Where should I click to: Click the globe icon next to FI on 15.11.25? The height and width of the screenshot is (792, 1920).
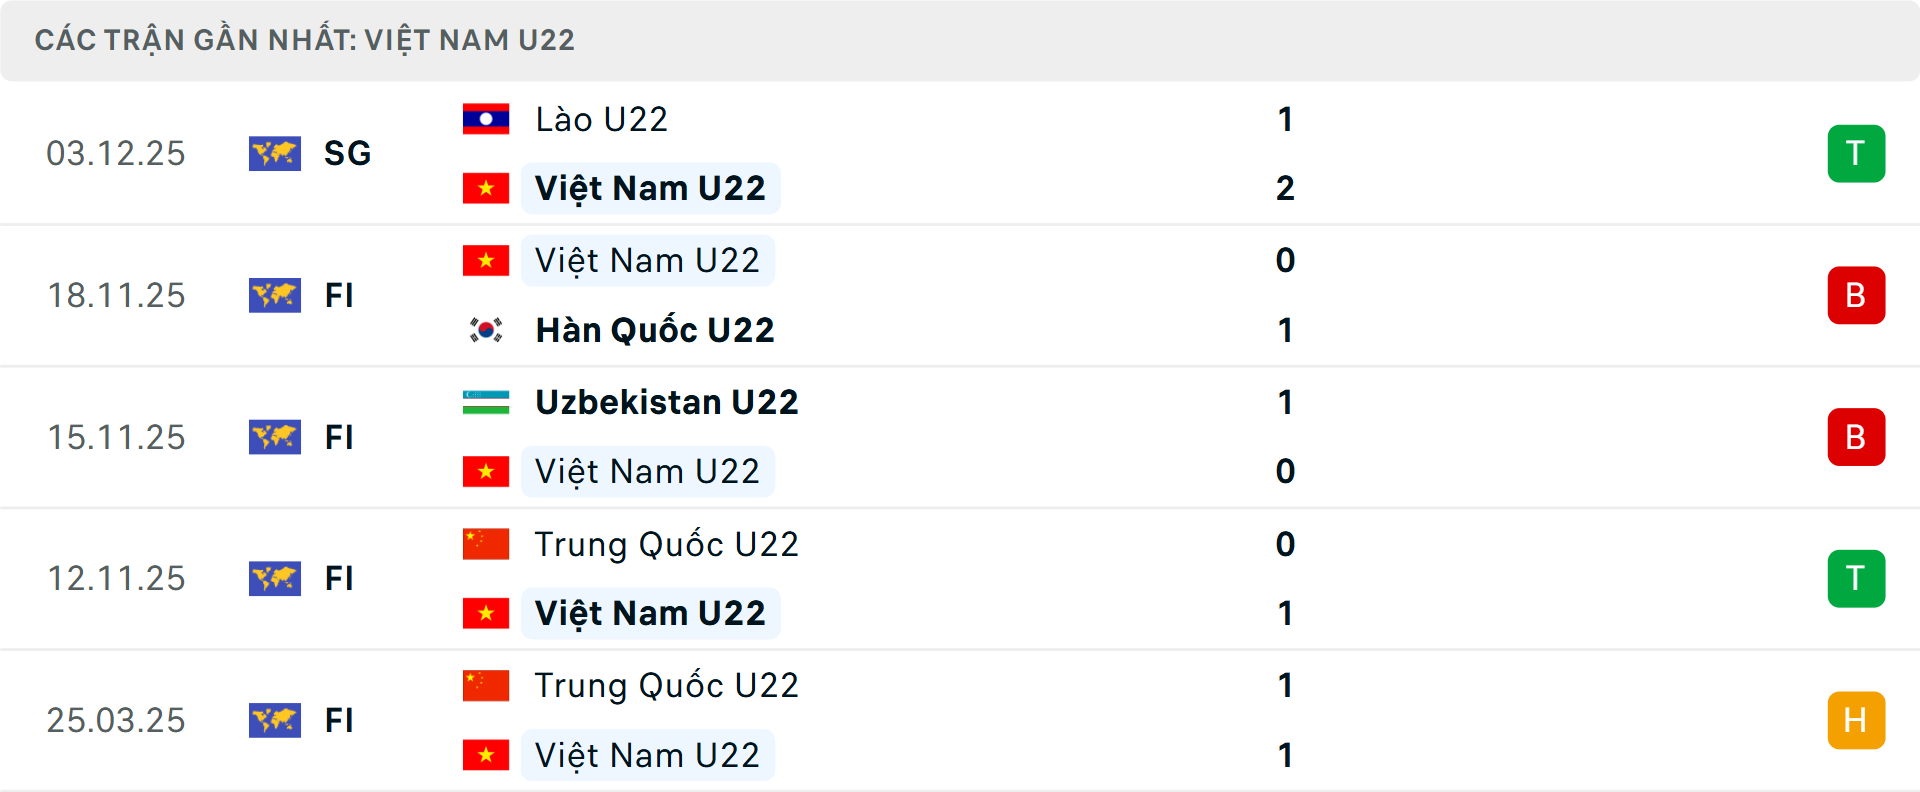point(275,437)
